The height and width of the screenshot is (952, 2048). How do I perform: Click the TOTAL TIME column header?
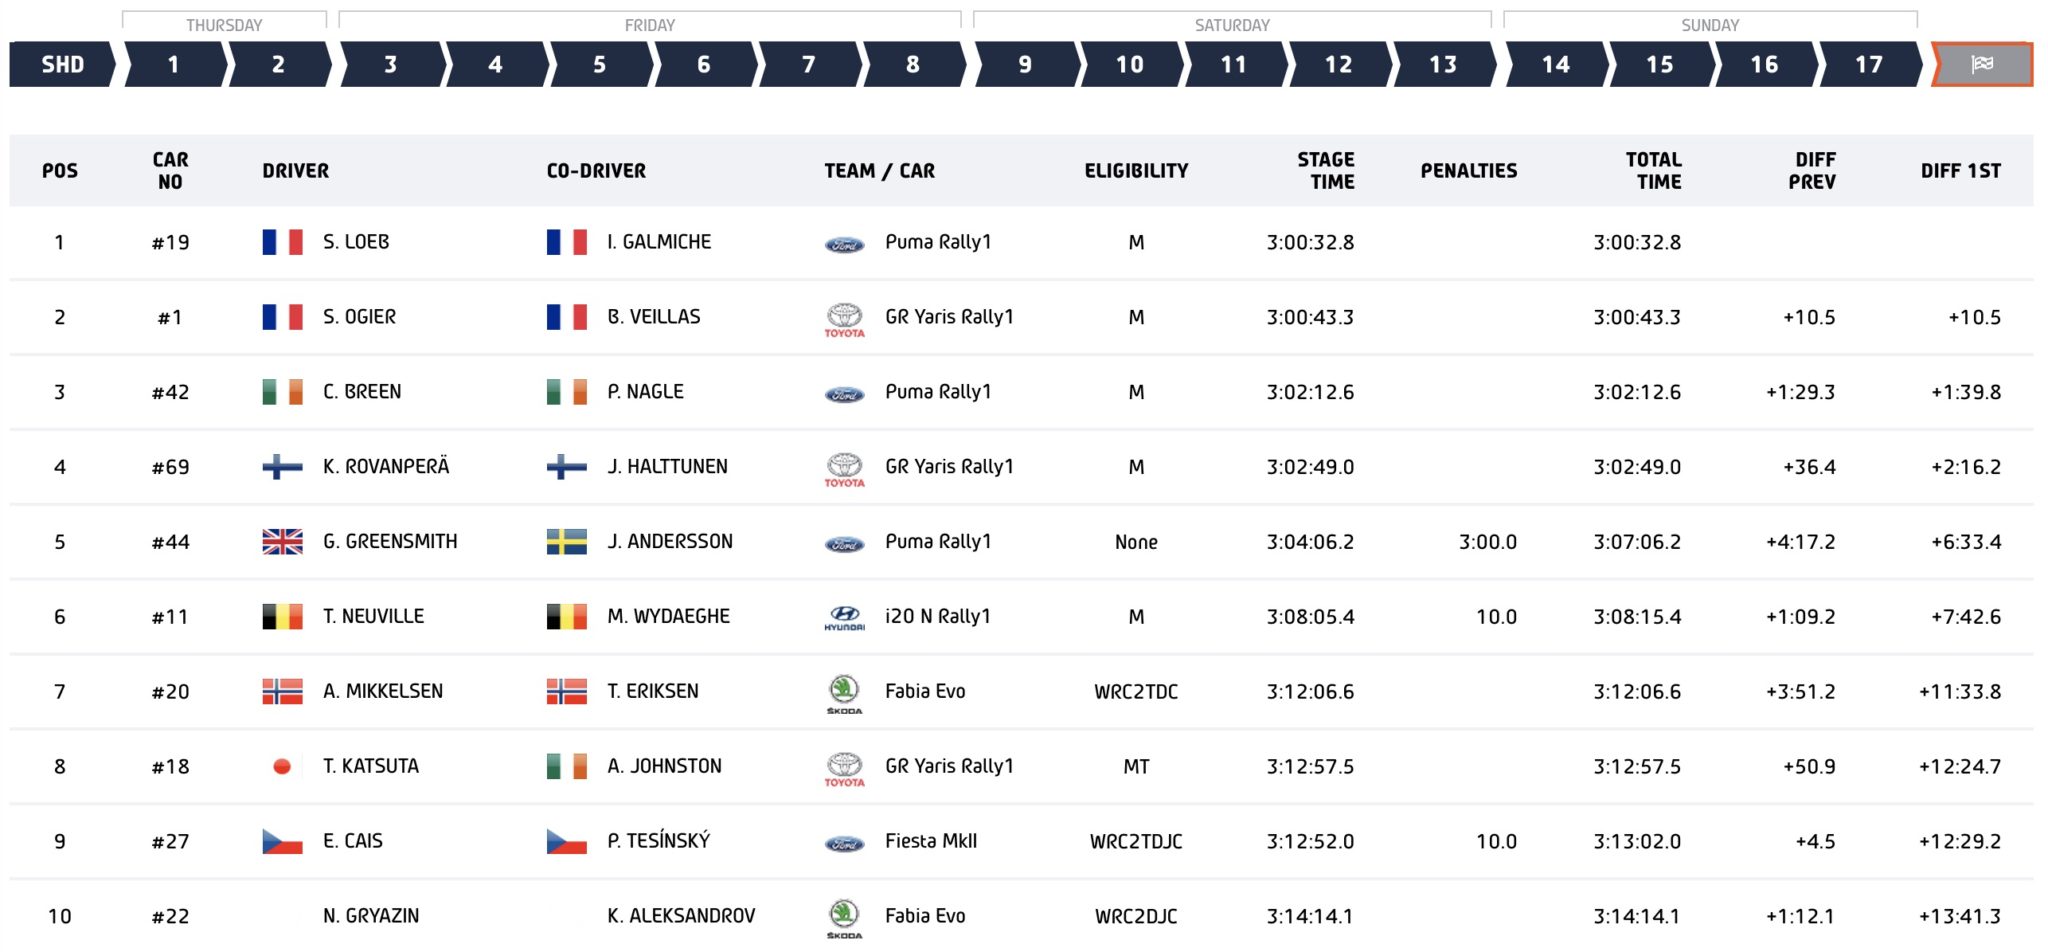[x=1653, y=170]
